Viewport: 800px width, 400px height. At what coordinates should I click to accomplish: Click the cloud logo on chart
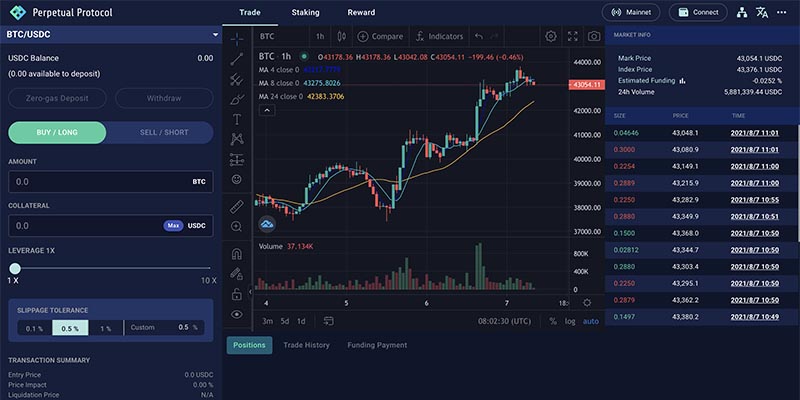click(x=267, y=223)
